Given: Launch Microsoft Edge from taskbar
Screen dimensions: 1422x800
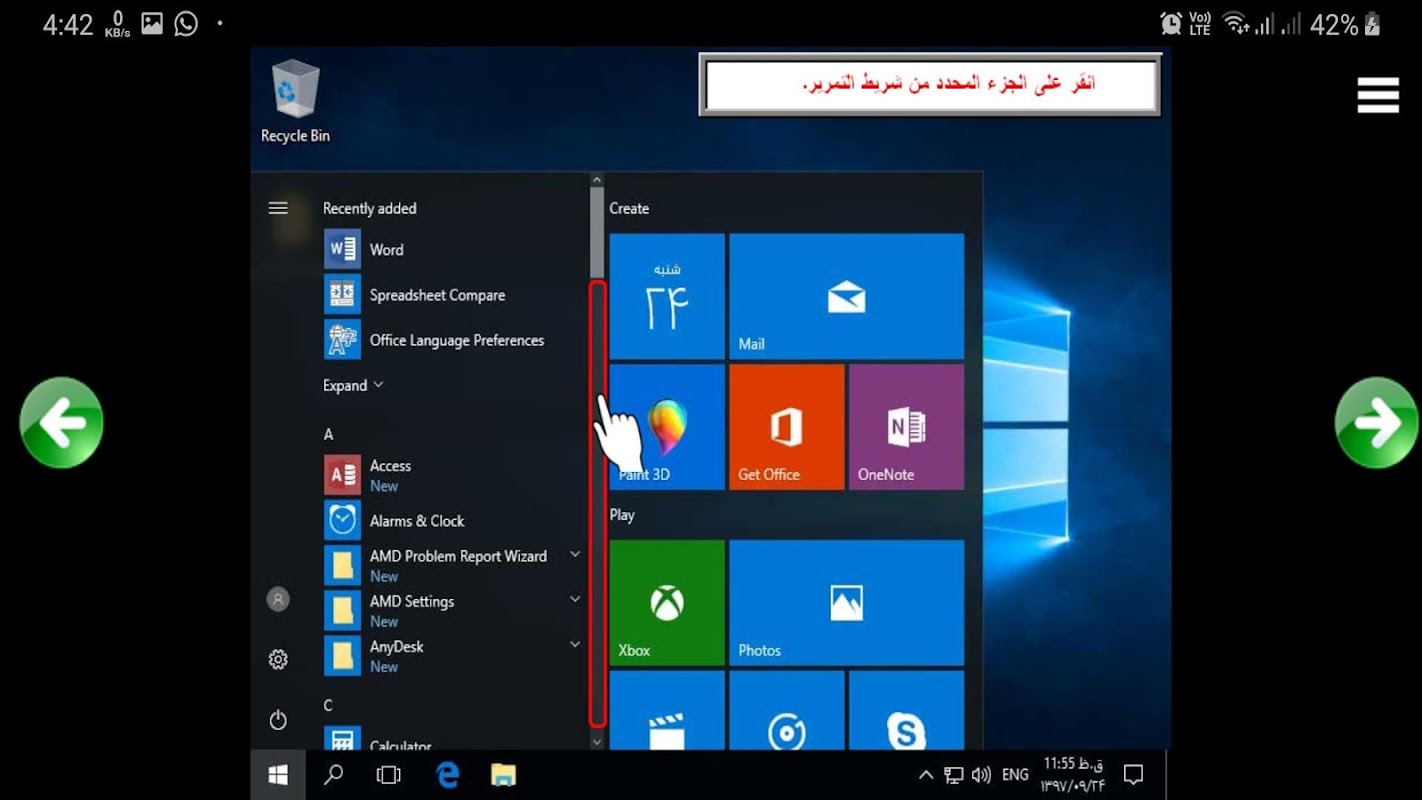Looking at the screenshot, I should 447,775.
